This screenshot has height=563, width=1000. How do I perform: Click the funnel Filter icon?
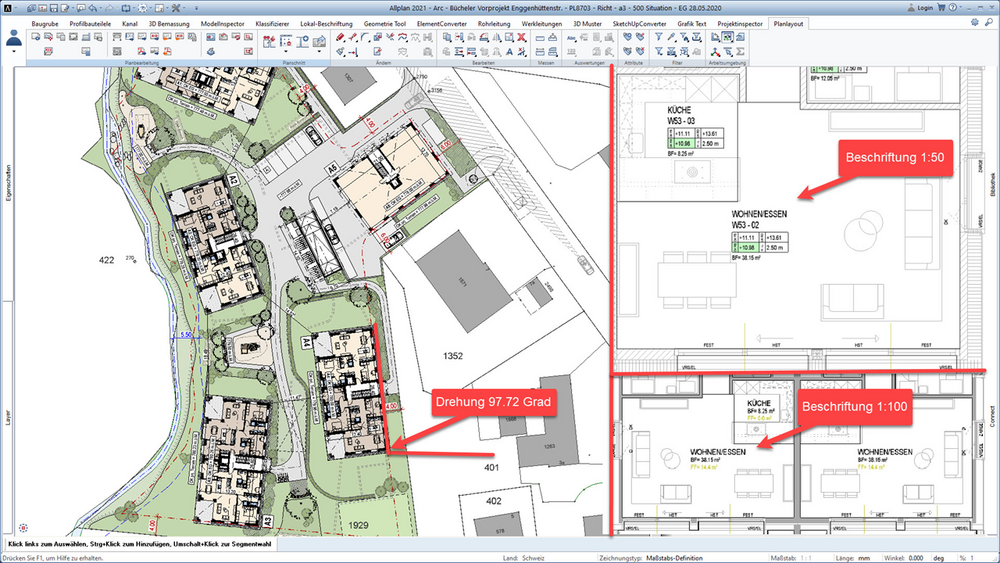click(x=658, y=37)
